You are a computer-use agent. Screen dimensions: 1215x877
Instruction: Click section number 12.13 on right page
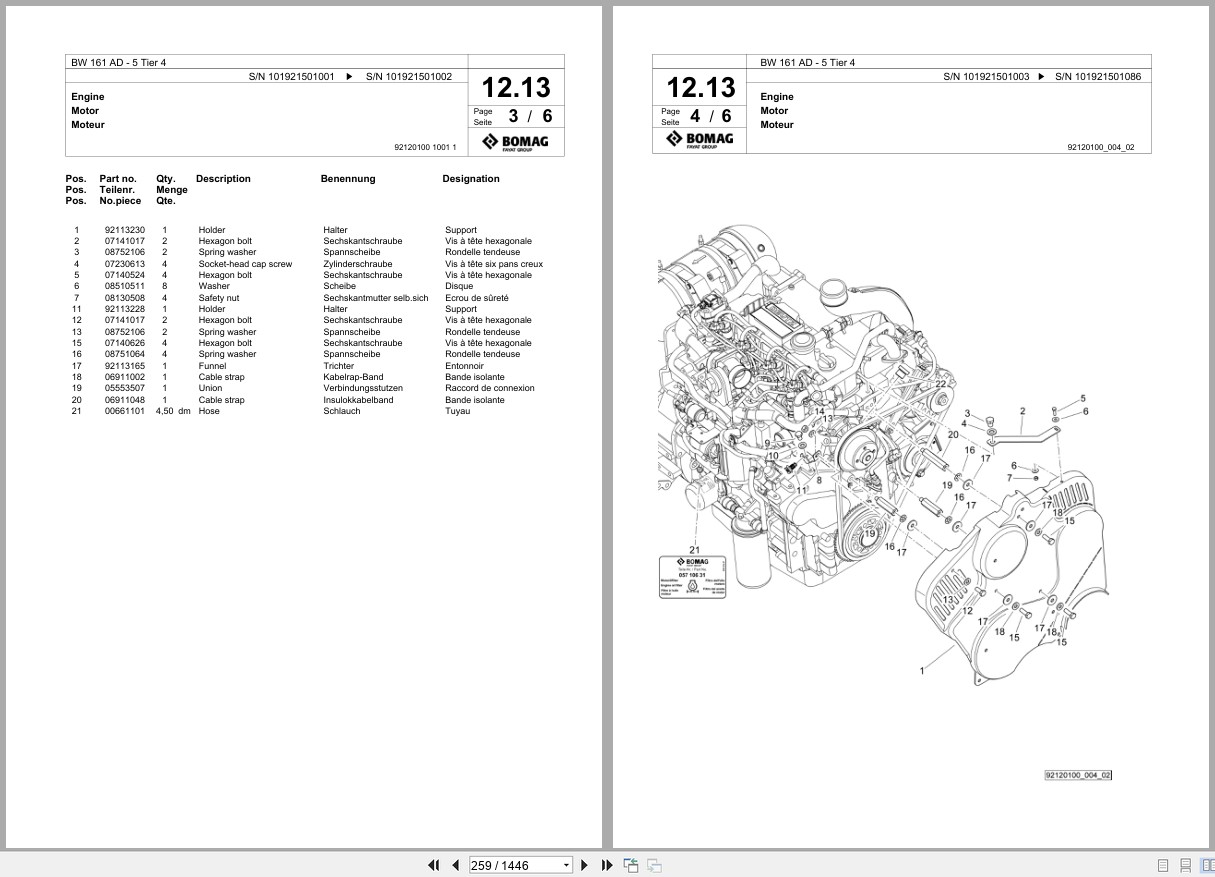[x=701, y=87]
